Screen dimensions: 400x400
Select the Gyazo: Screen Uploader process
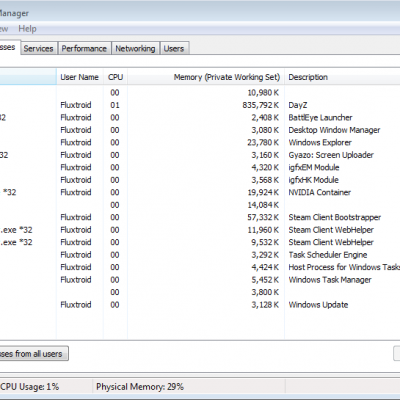[200, 155]
